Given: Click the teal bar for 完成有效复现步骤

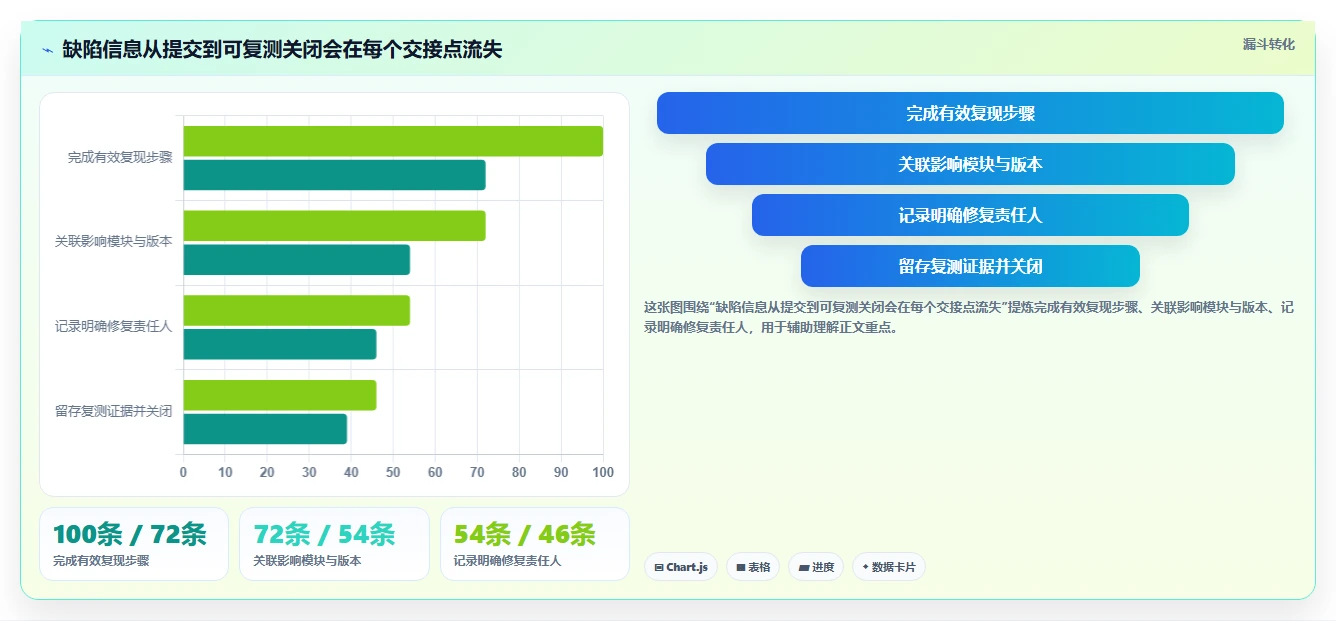Looking at the screenshot, I should [x=334, y=175].
